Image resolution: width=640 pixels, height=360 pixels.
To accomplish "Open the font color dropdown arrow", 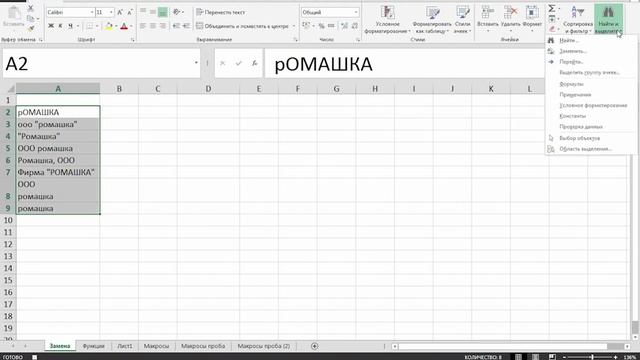I will (x=131, y=26).
